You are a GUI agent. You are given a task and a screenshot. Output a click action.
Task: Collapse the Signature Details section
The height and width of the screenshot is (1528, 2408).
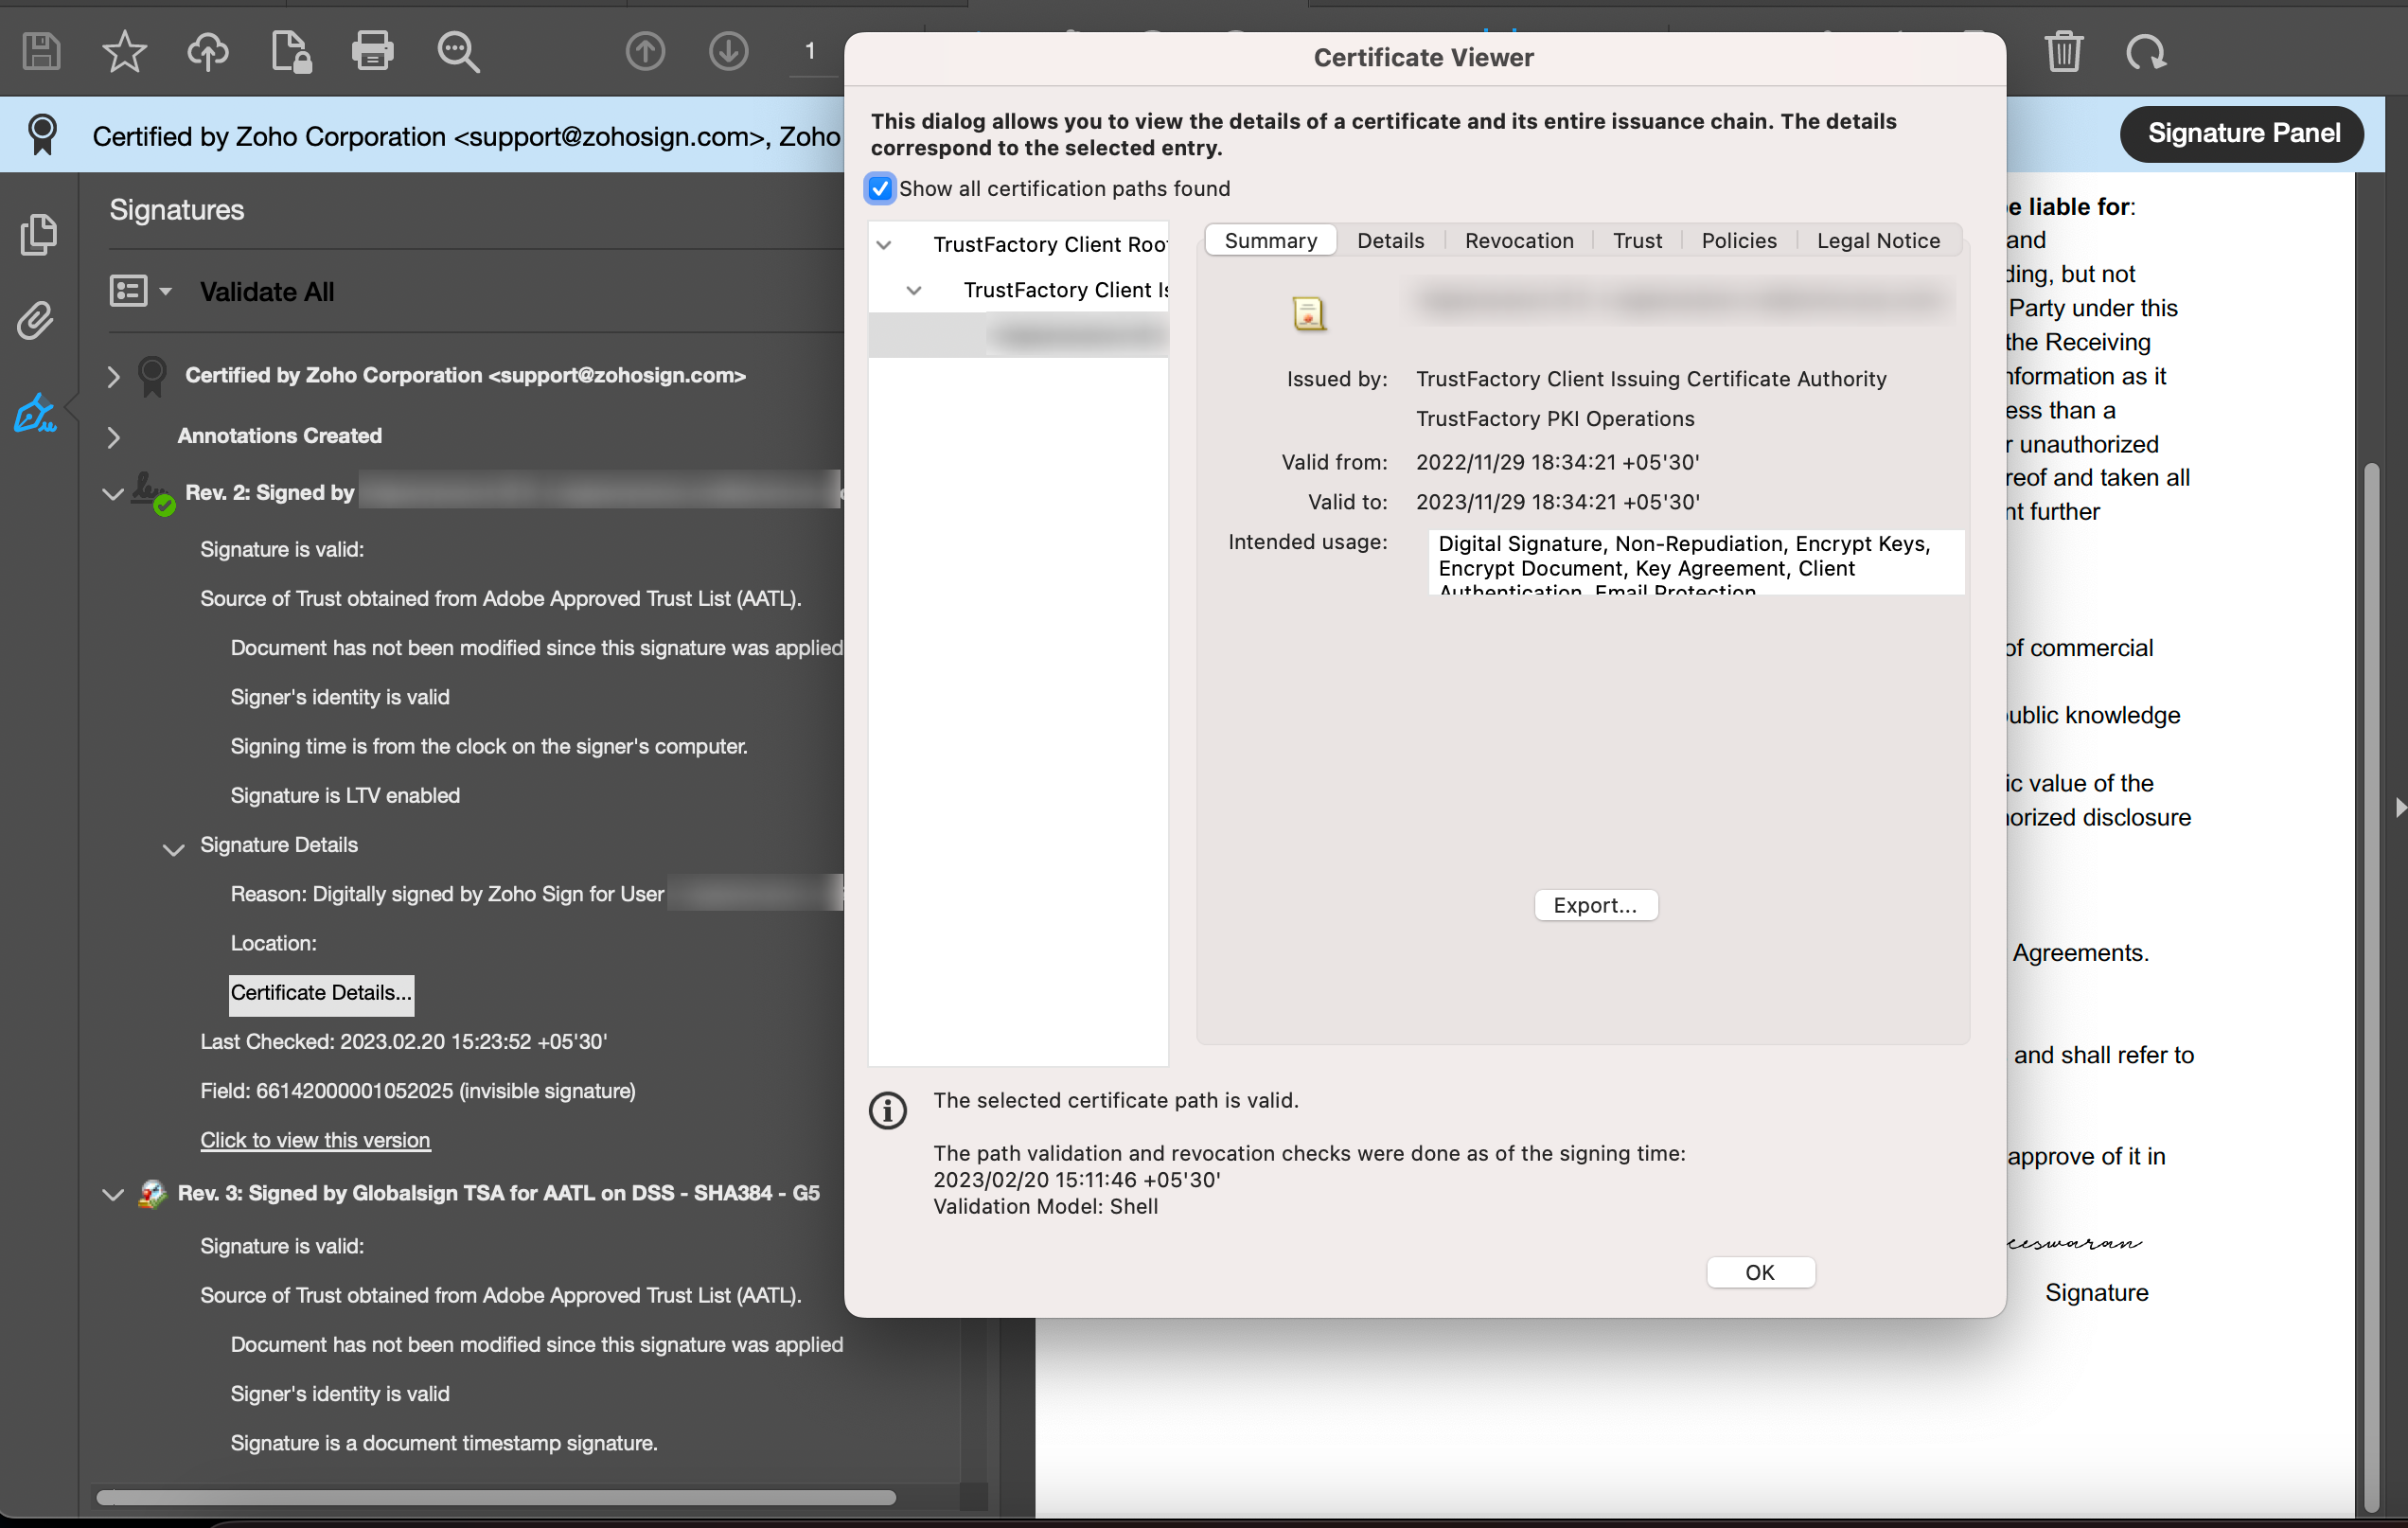(173, 850)
